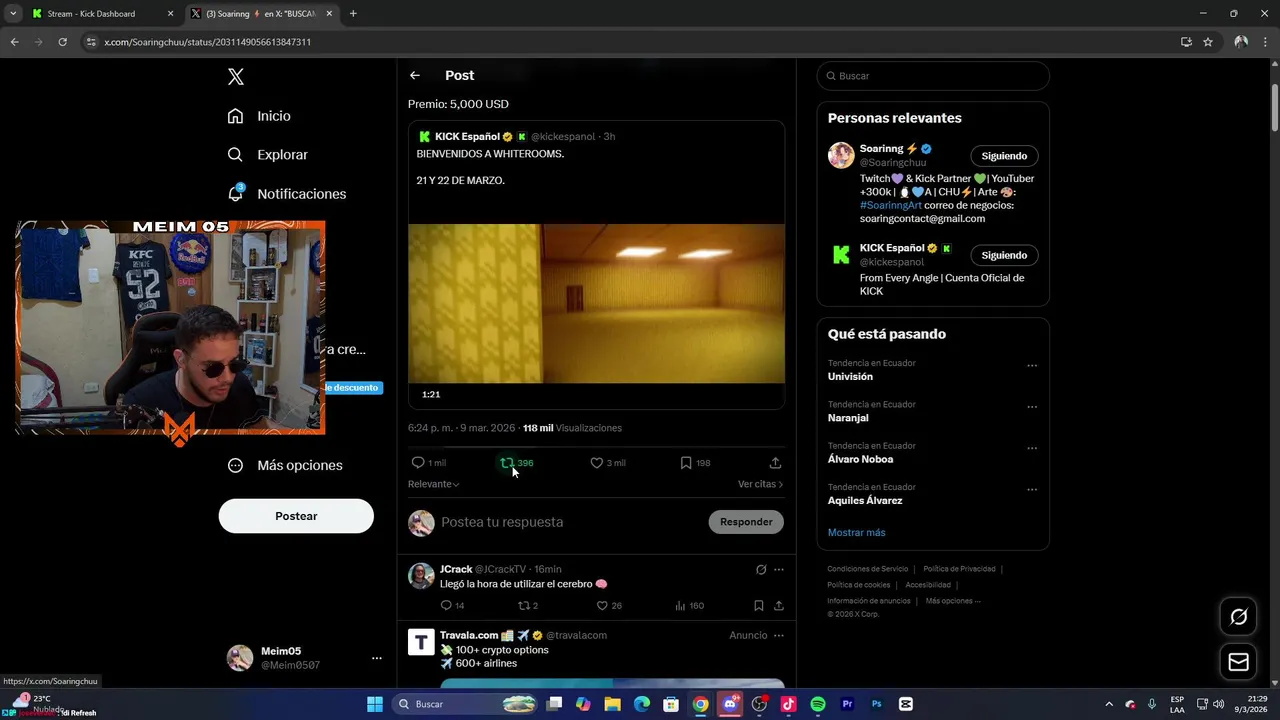The width and height of the screenshot is (1280, 720).
Task: Open Condiciones de Servicio footer link
Action: (868, 569)
